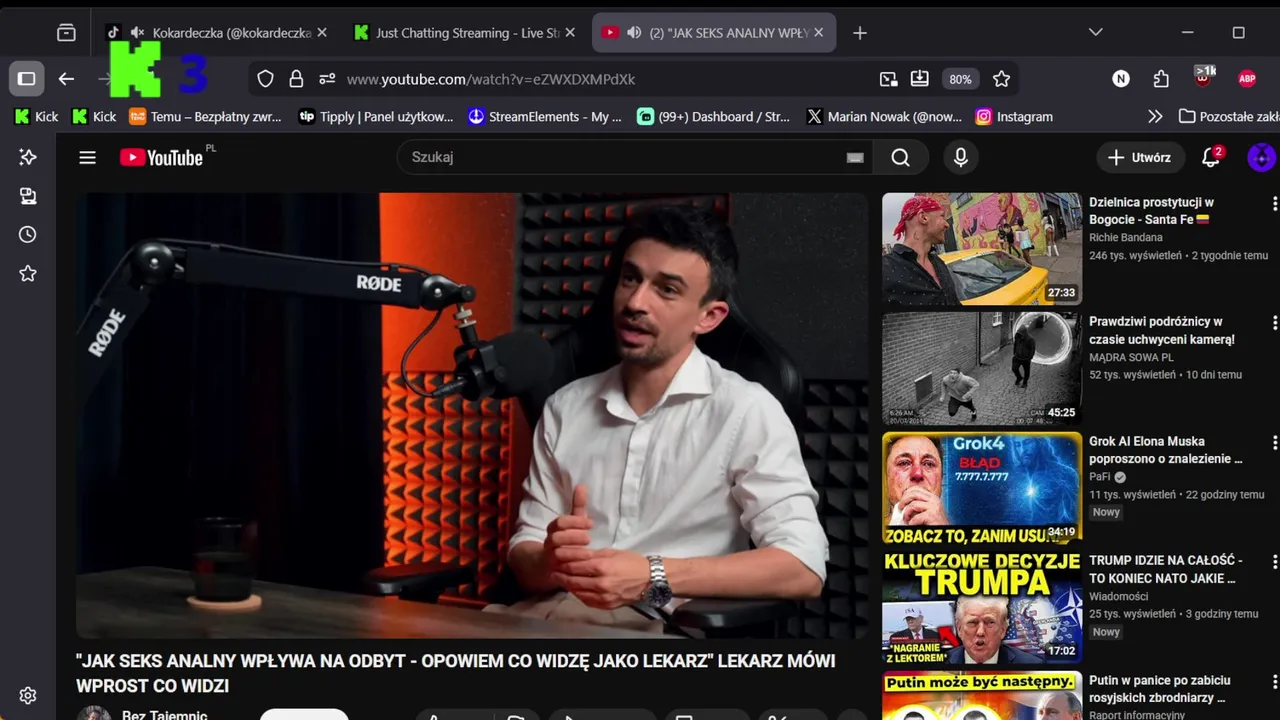The width and height of the screenshot is (1280, 720).
Task: Click the download-in-tray icon in address bar
Action: tap(920, 79)
